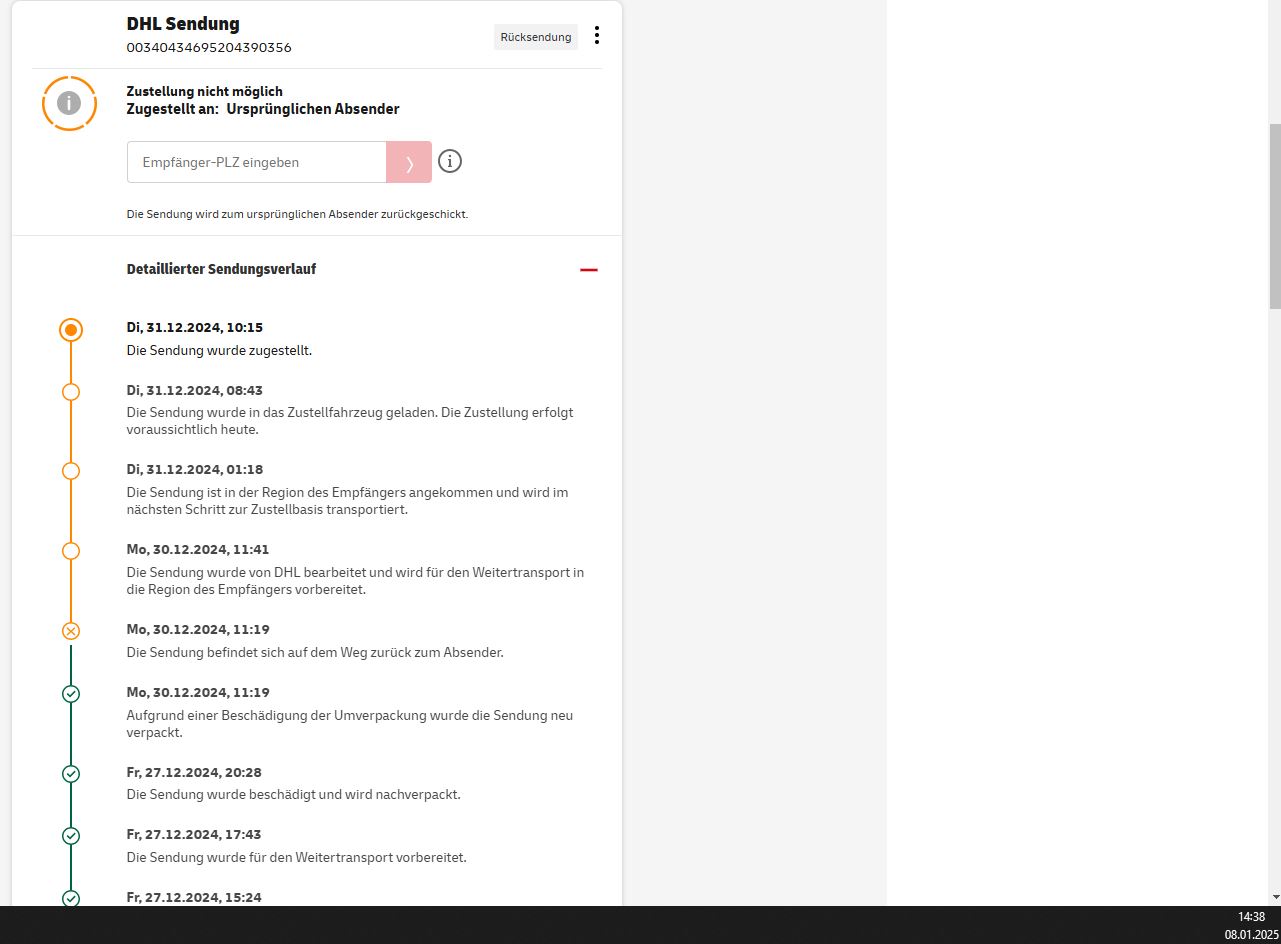Click tracking number 00340434695204390356
Viewport: 1281px width, 944px height.
point(209,47)
